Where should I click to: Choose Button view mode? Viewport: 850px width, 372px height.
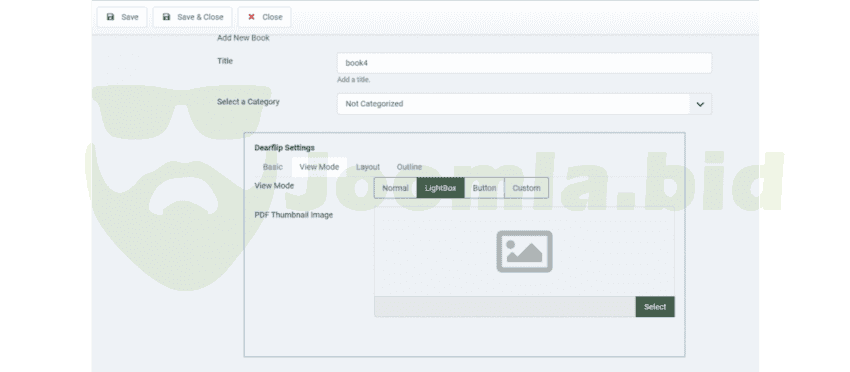coord(484,188)
